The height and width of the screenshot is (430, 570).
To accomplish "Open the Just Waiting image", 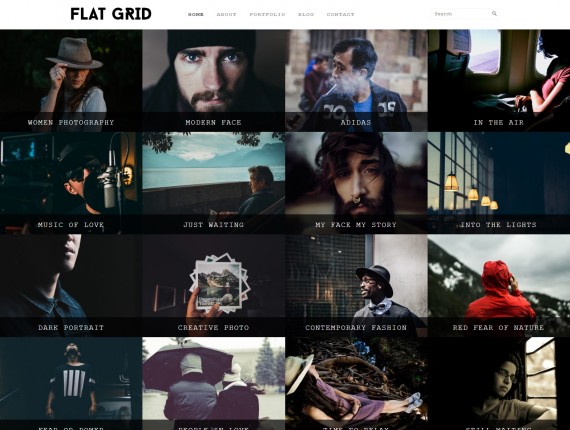I will coord(213,183).
